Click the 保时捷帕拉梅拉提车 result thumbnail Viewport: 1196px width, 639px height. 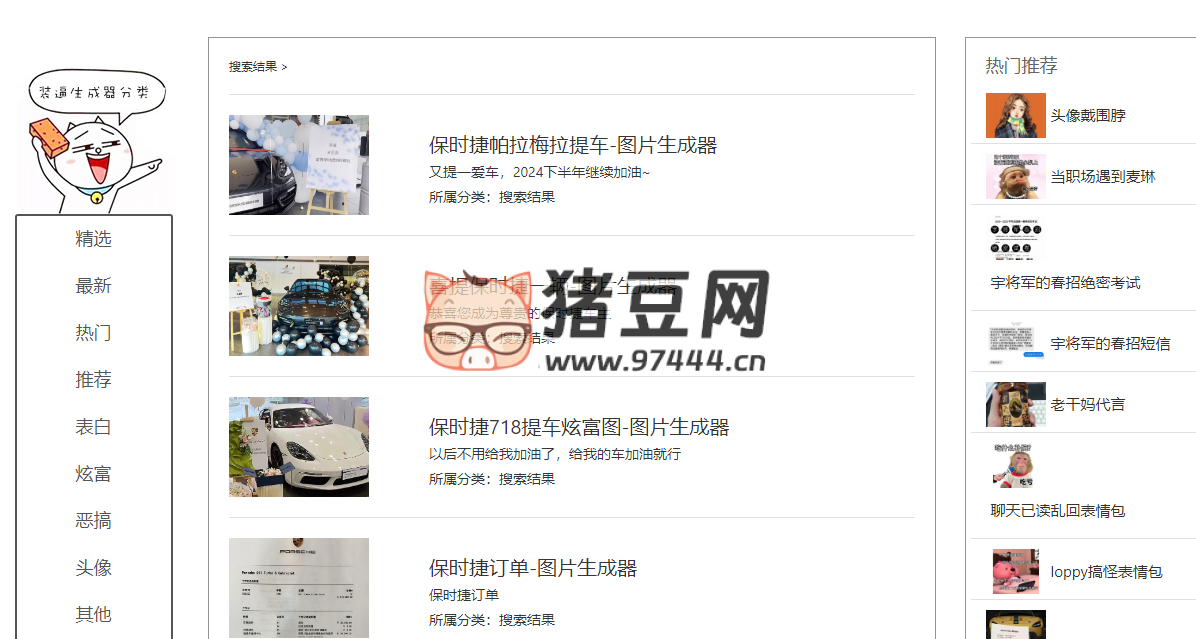(299, 165)
